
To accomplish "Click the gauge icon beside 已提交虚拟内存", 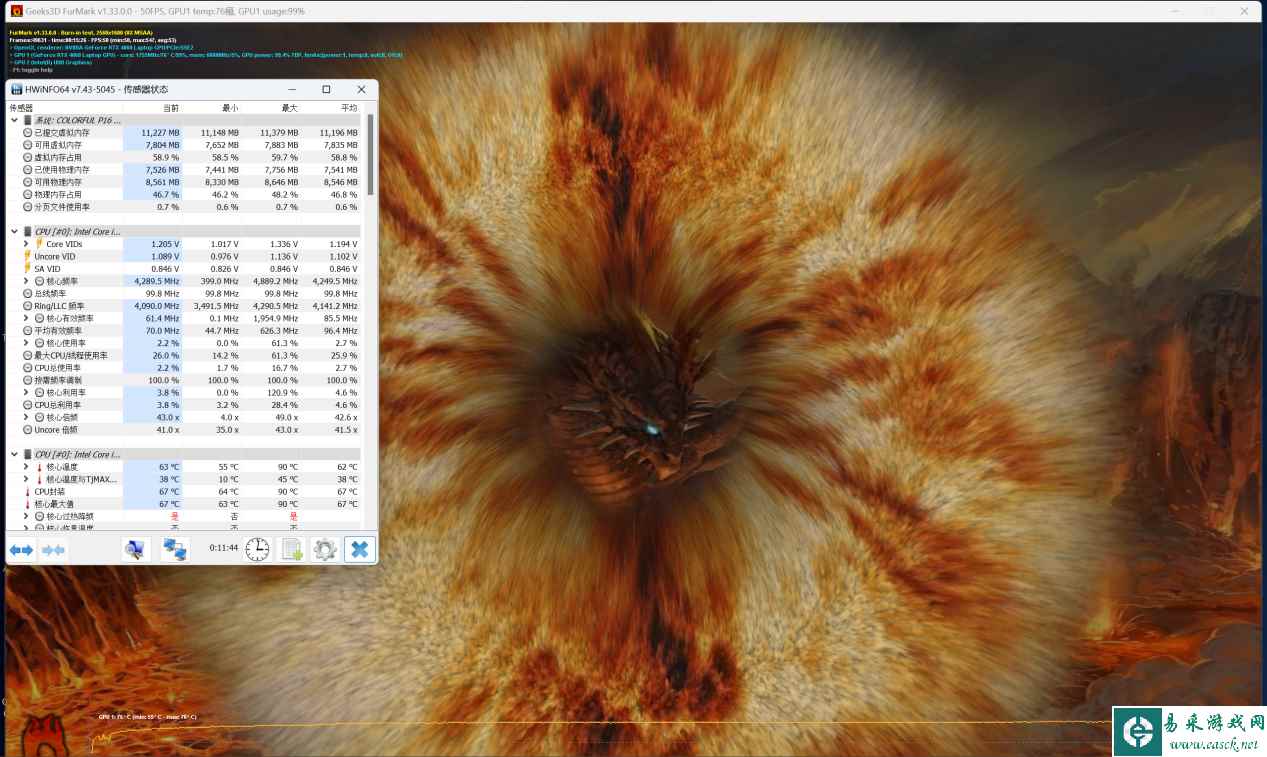I will tap(28, 132).
